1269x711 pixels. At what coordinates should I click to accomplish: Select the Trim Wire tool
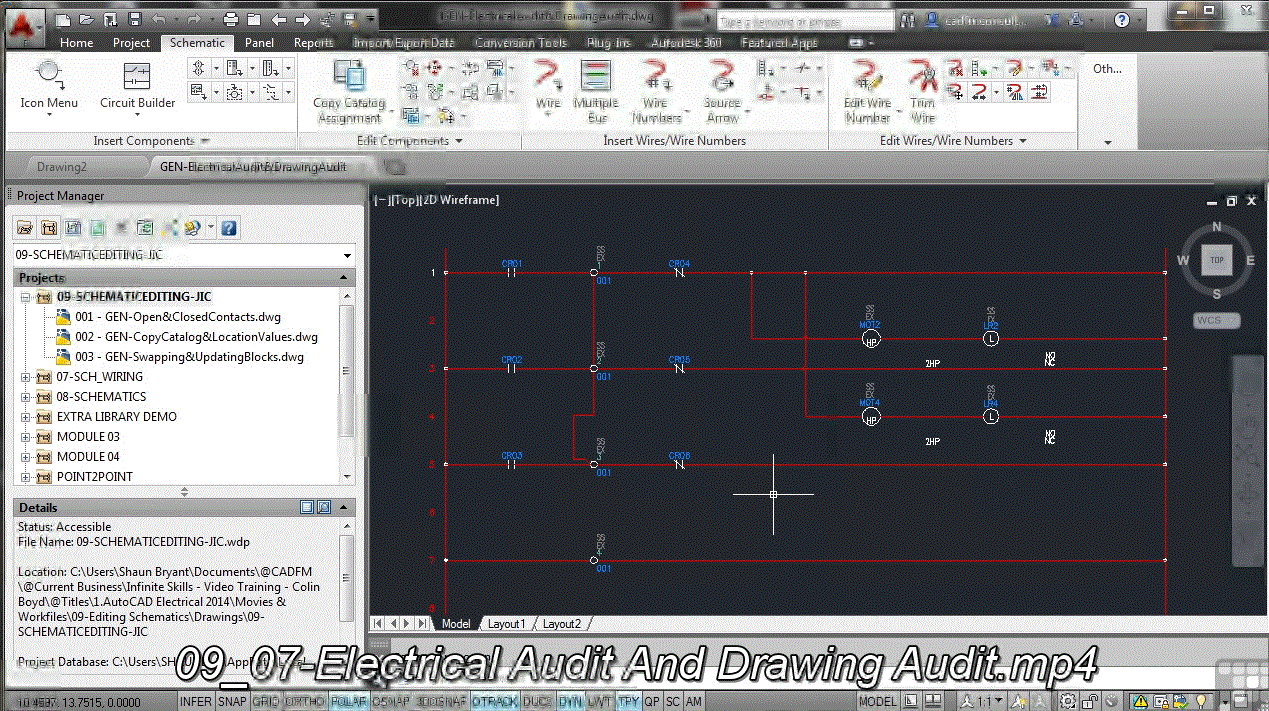pos(922,91)
